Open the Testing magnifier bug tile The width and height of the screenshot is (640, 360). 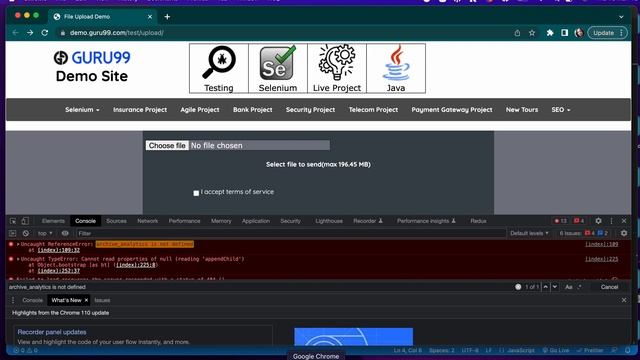coord(219,69)
